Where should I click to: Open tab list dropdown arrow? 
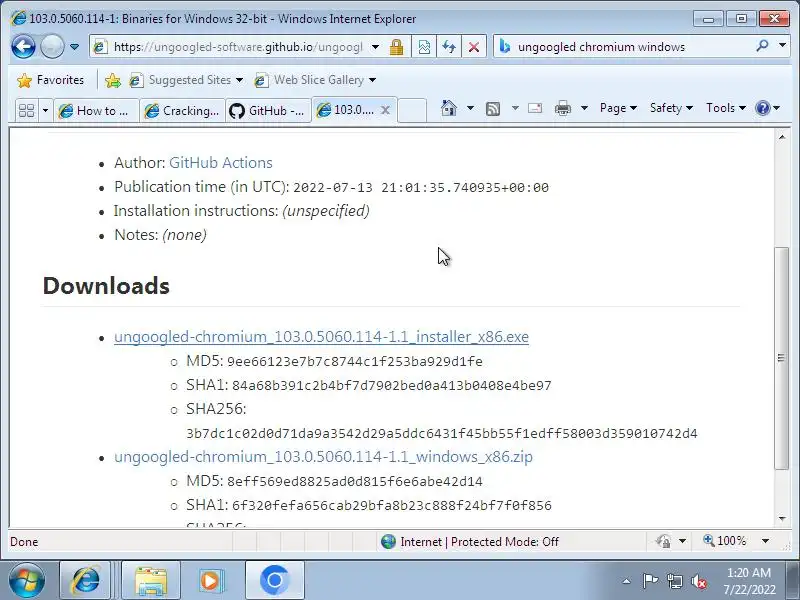pyautogui.click(x=45, y=110)
